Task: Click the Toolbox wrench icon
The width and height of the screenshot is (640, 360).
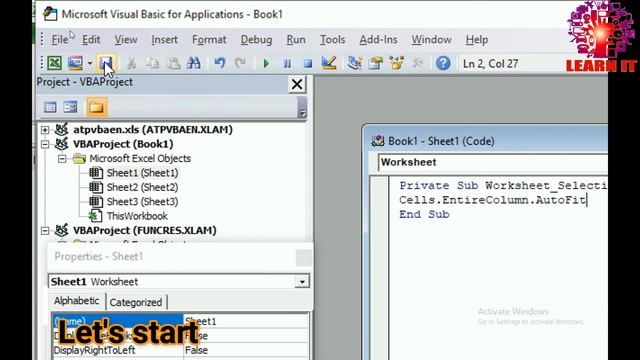Action: point(417,63)
